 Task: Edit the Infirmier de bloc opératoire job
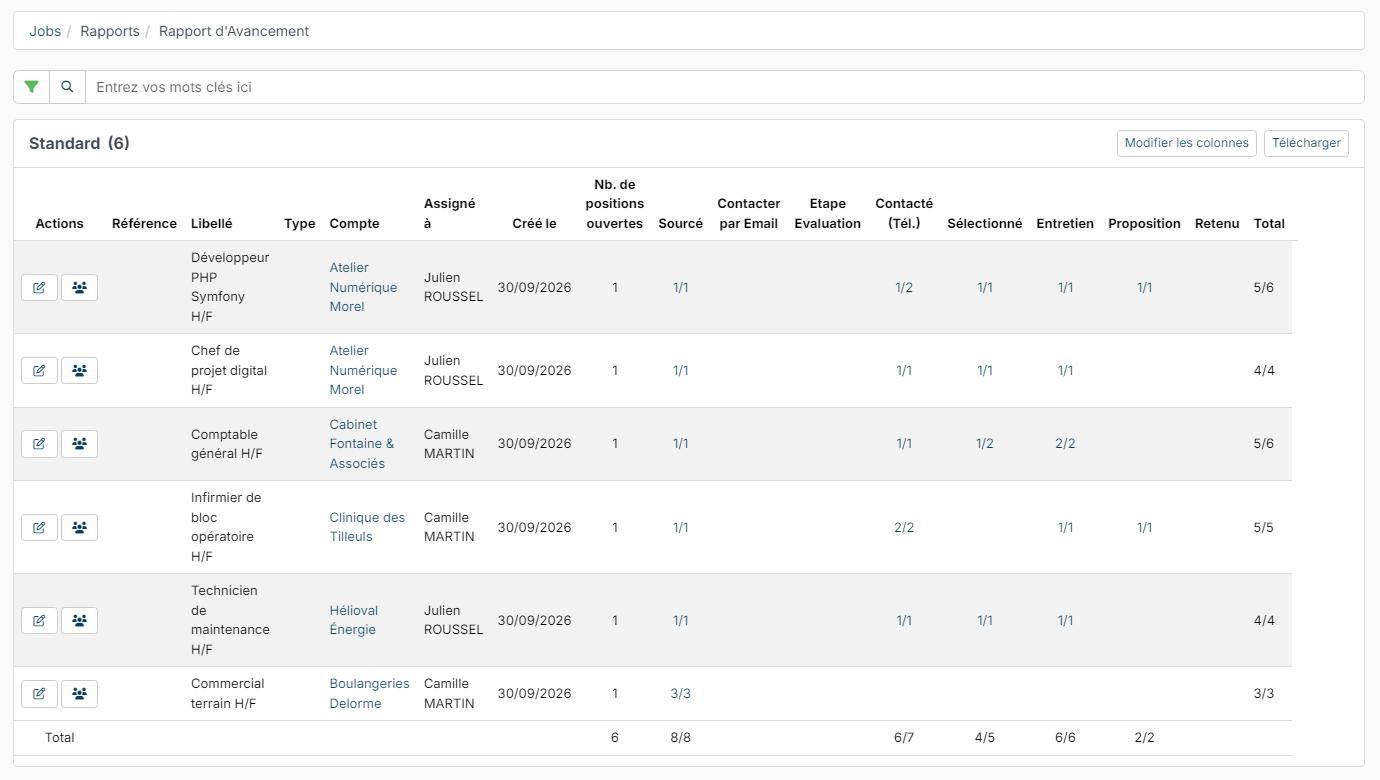point(39,527)
